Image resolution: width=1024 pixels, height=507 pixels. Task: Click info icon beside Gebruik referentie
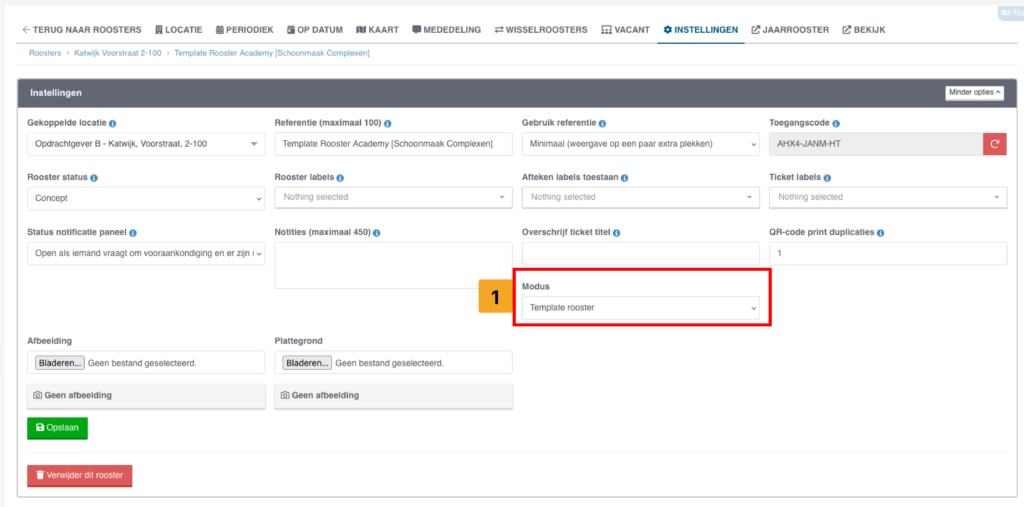602,123
